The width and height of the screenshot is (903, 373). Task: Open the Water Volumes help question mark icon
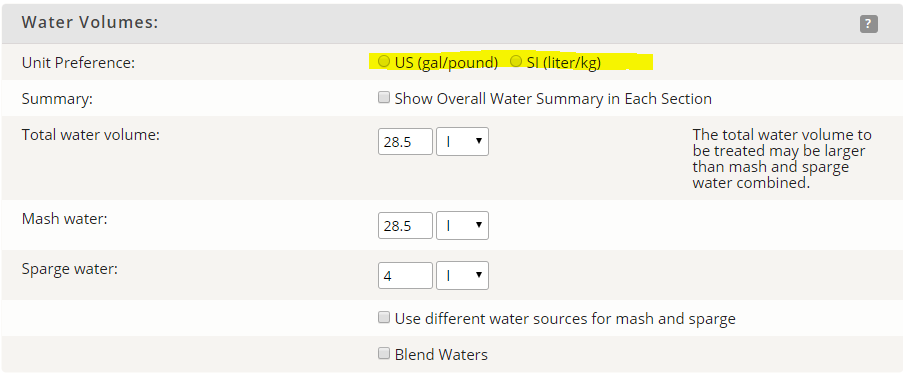click(x=868, y=24)
